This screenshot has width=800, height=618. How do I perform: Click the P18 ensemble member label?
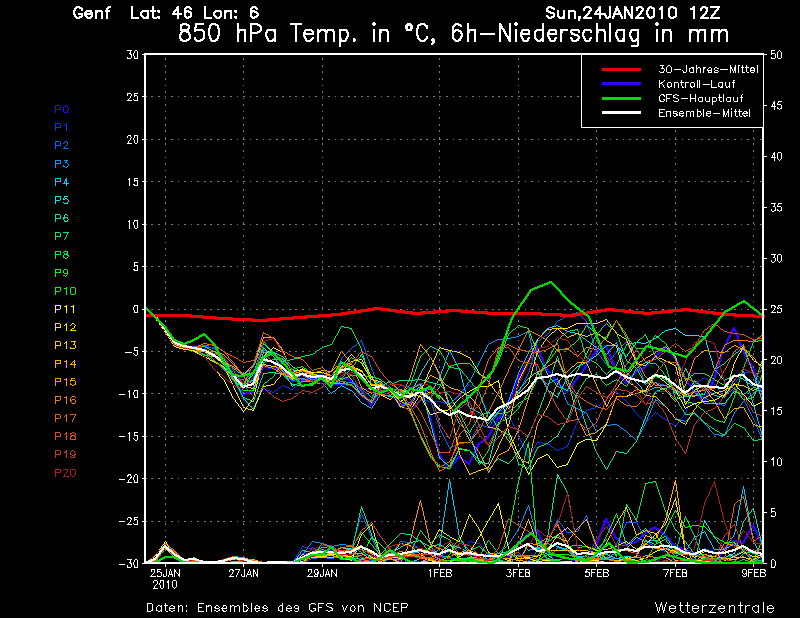pyautogui.click(x=65, y=436)
